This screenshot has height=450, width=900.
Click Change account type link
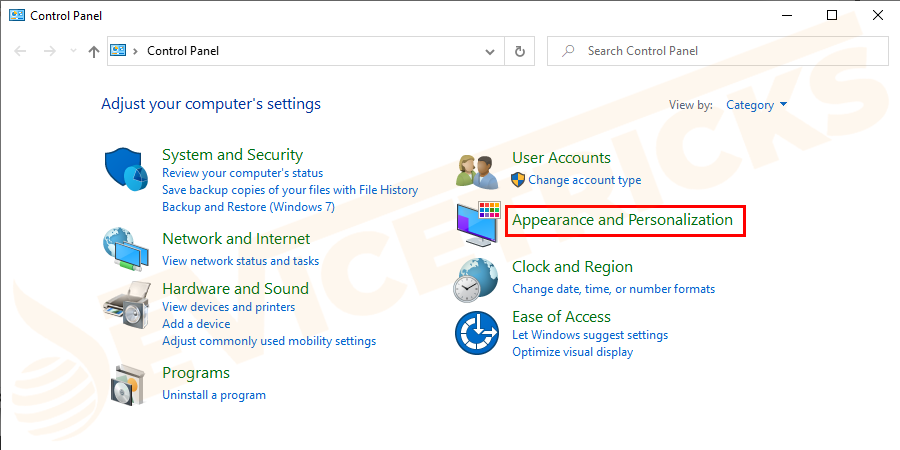[584, 180]
